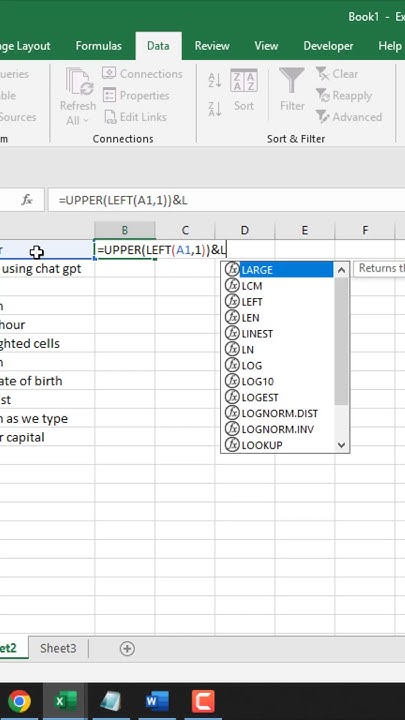Viewport: 405px width, 720px height.
Task: Choose LOGNORM.INV function
Action: [x=279, y=429]
